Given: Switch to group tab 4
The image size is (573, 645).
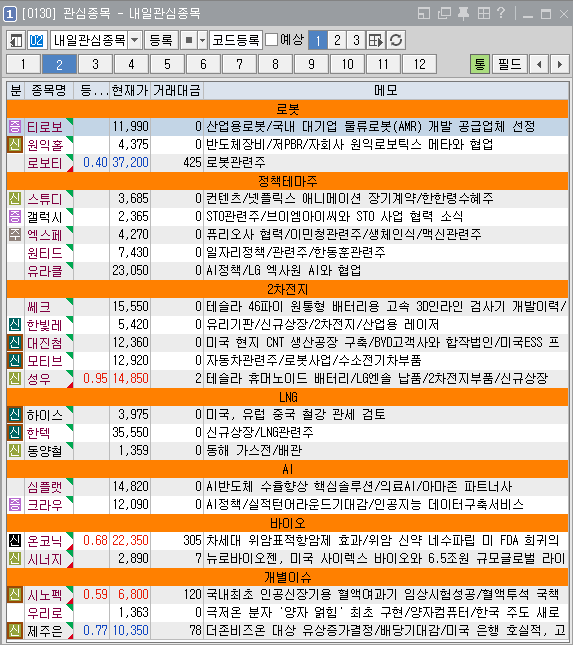Looking at the screenshot, I should coord(131,64).
